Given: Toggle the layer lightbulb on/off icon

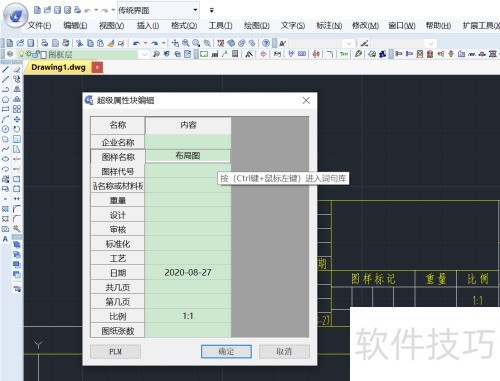Looking at the screenshot, I should [x=22, y=54].
